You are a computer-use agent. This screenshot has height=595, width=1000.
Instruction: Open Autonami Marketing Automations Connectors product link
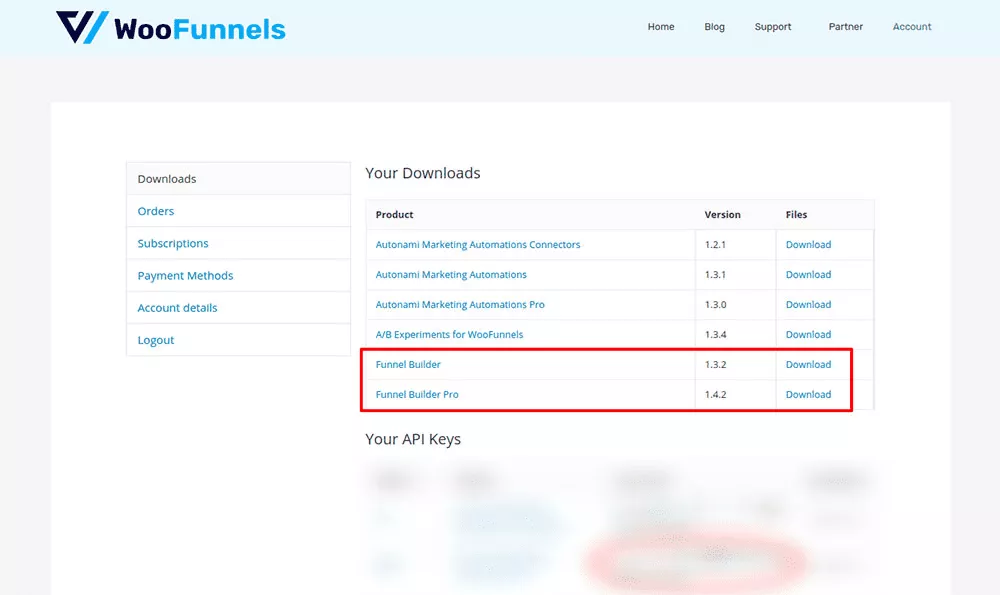pyautogui.click(x=478, y=244)
